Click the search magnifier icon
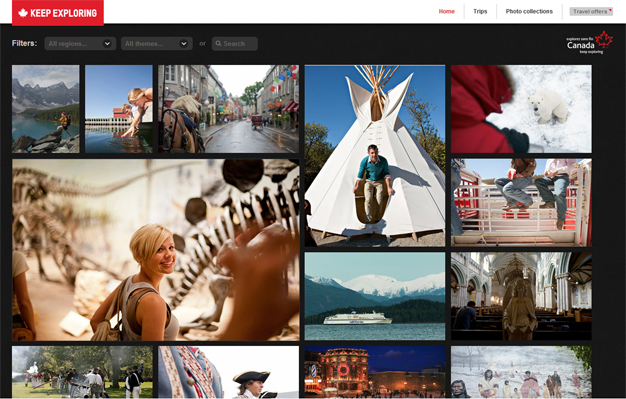 coord(219,44)
